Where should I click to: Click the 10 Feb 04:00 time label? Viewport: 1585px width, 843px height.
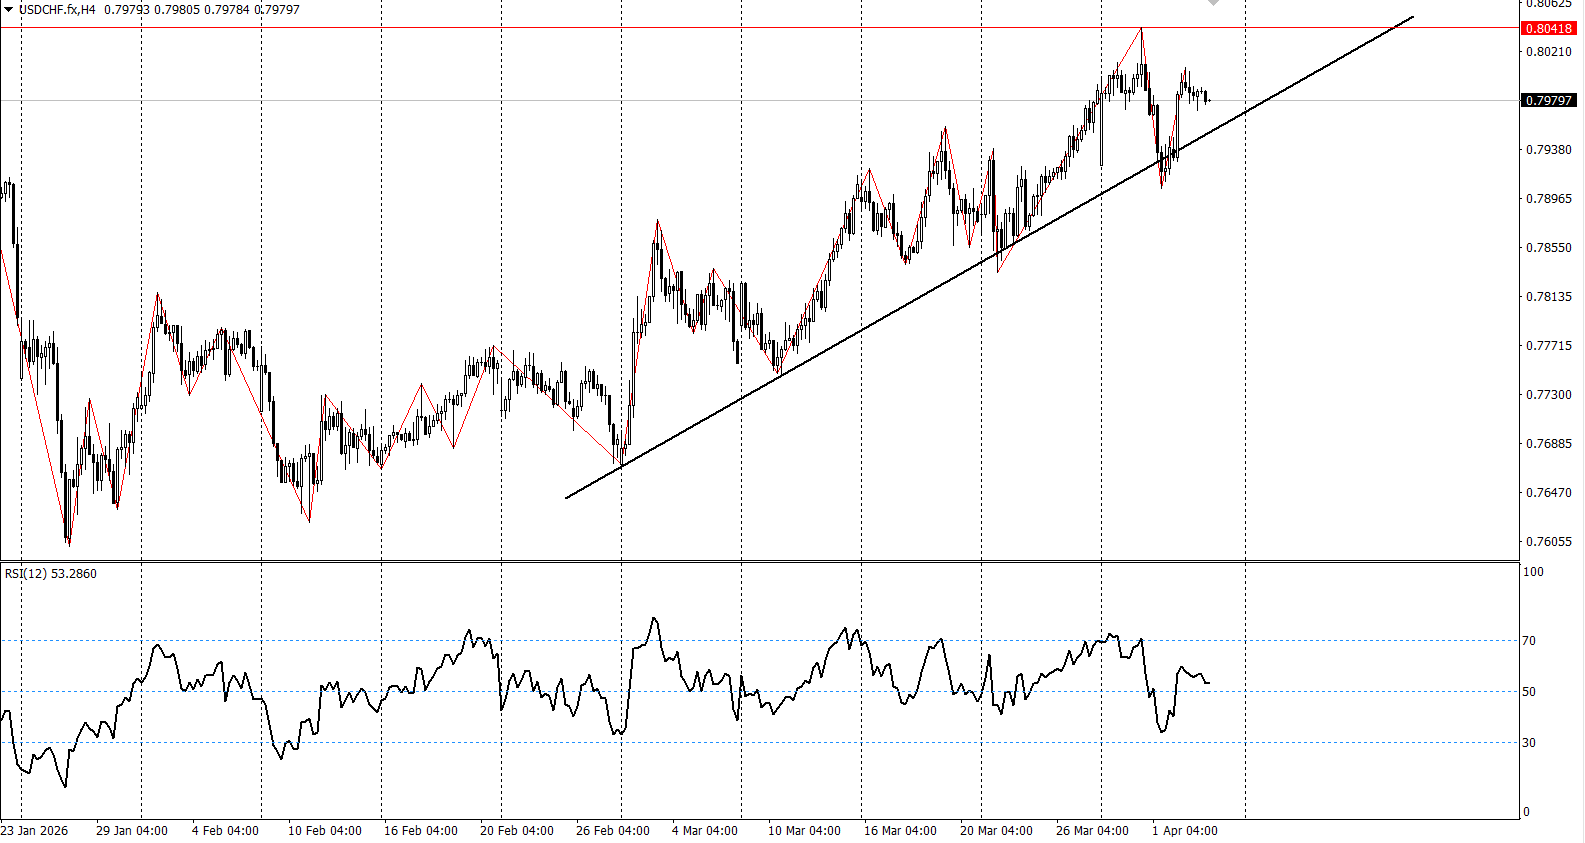coord(325,830)
